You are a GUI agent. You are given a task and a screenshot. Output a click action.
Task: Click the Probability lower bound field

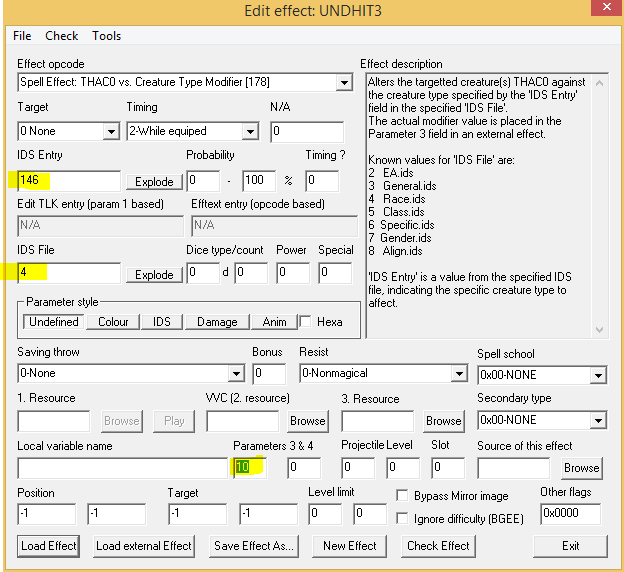tap(203, 181)
